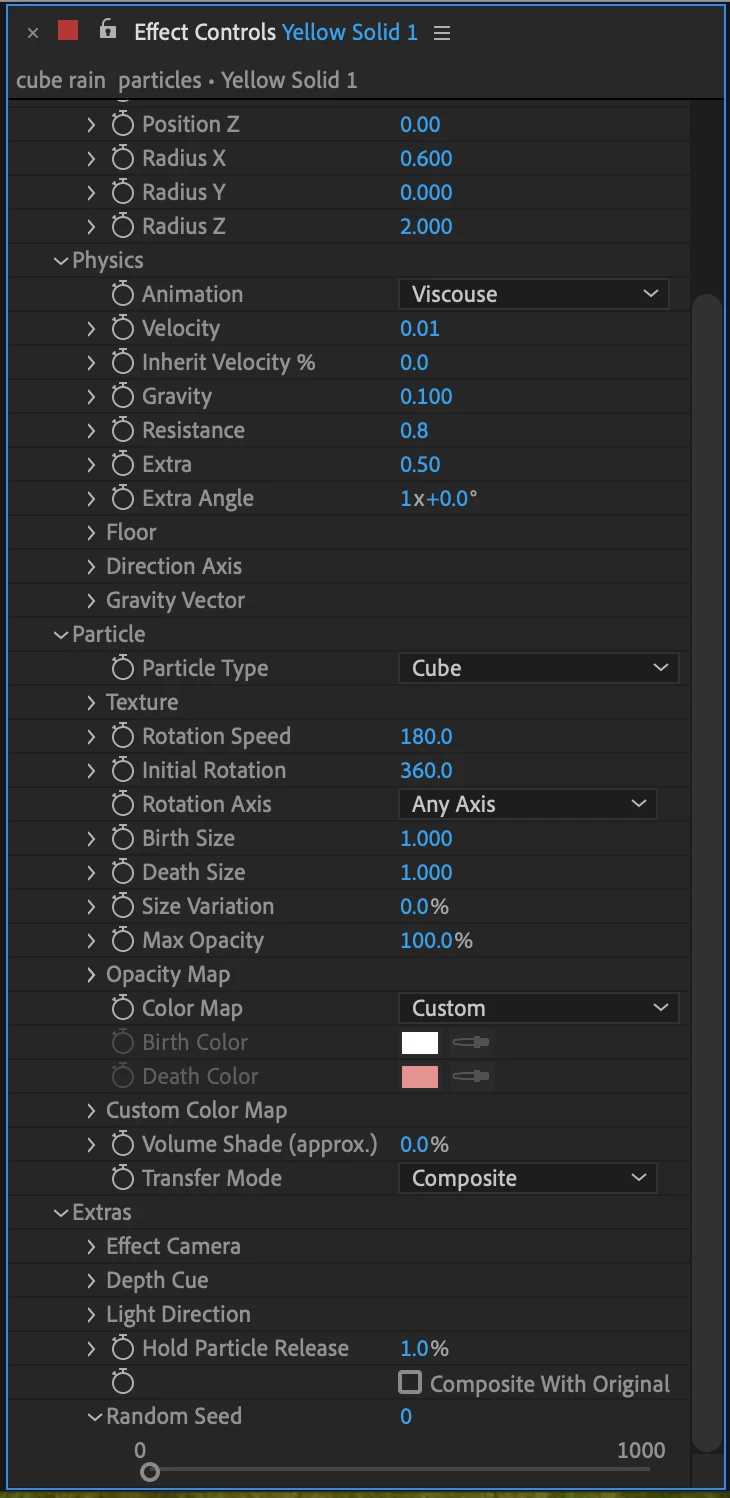Image resolution: width=730 pixels, height=1498 pixels.
Task: Enable Composite With Original checkbox
Action: point(410,1383)
